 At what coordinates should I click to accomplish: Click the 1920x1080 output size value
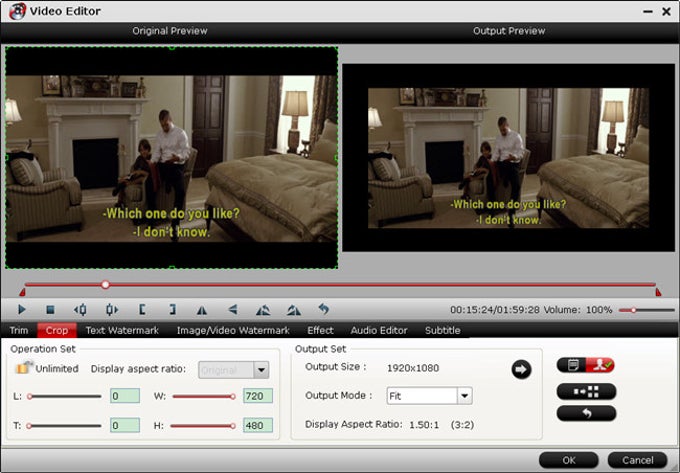tap(413, 368)
